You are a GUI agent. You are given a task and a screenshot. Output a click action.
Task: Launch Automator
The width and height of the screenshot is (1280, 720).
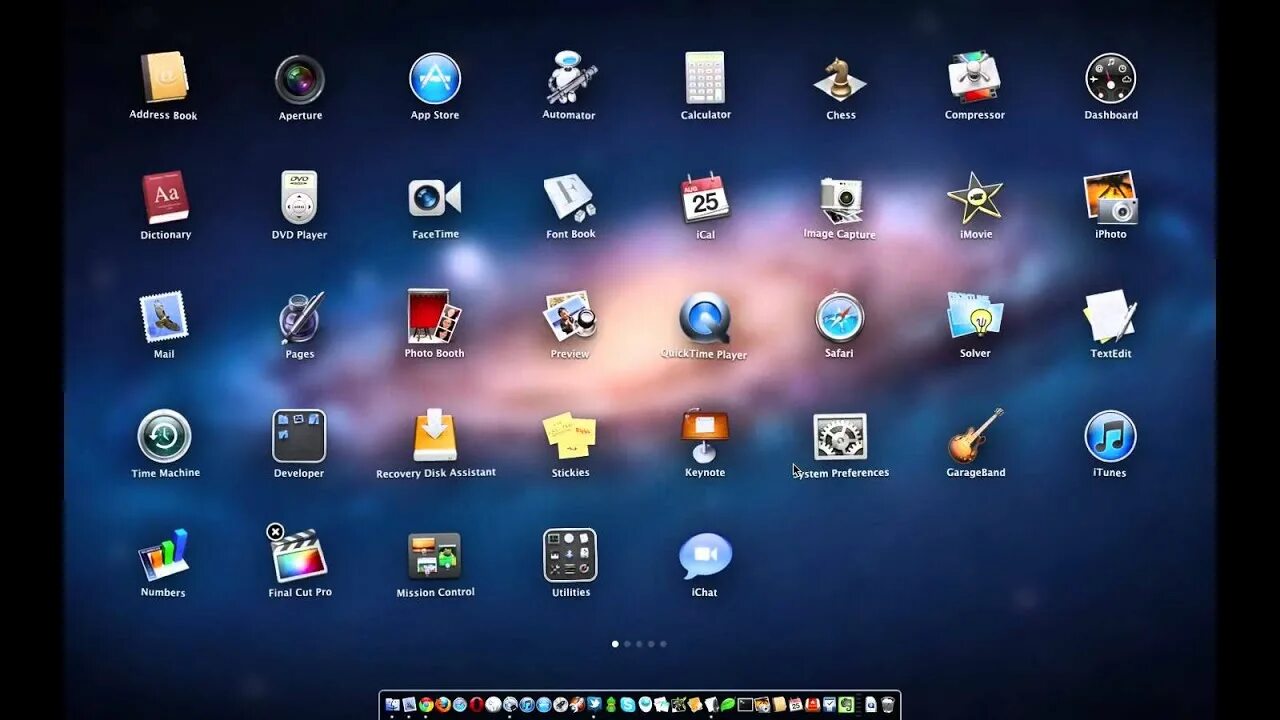(x=570, y=78)
